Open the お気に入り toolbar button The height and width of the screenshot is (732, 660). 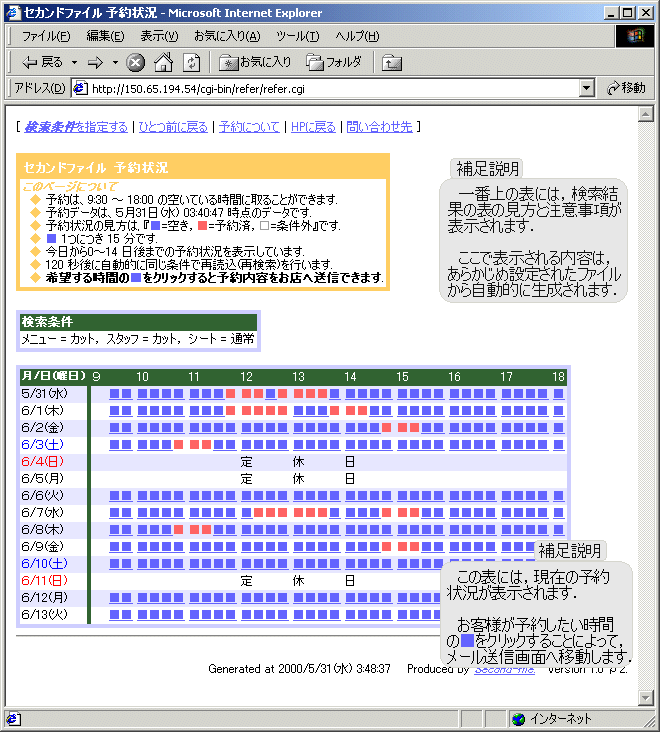point(255,62)
